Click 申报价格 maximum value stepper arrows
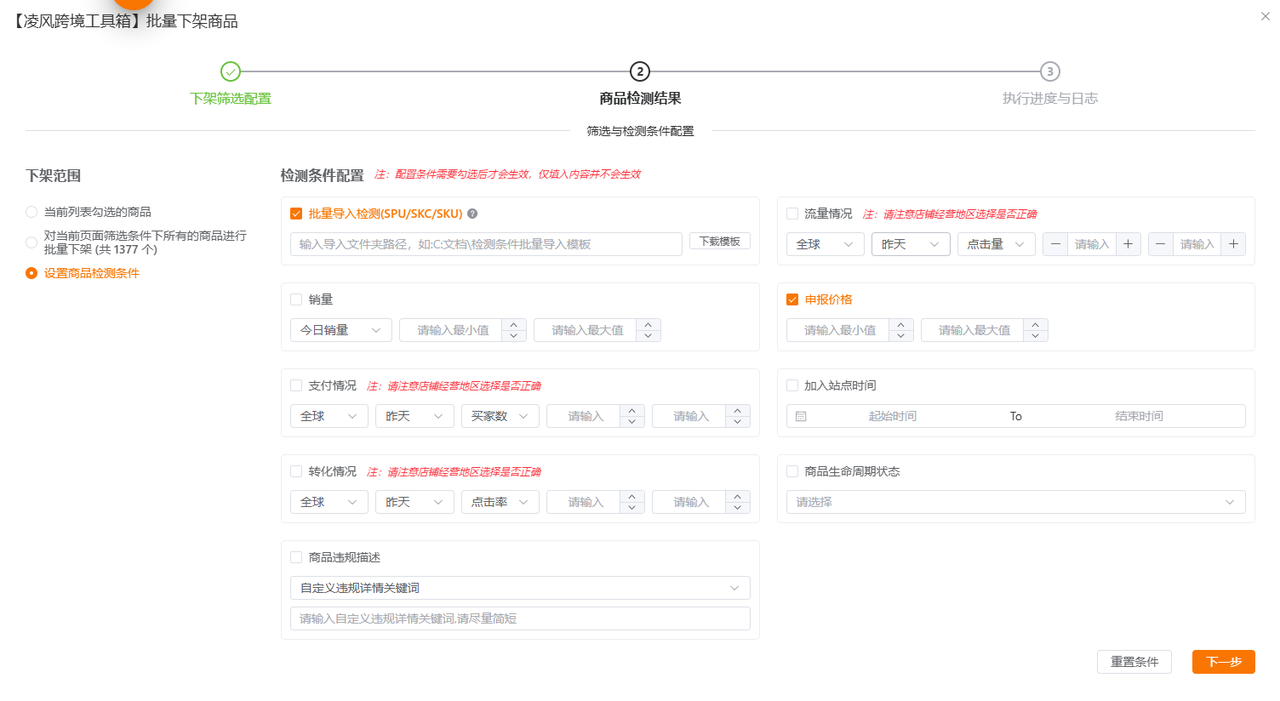Viewport: 1280px width, 701px height. pos(1036,330)
